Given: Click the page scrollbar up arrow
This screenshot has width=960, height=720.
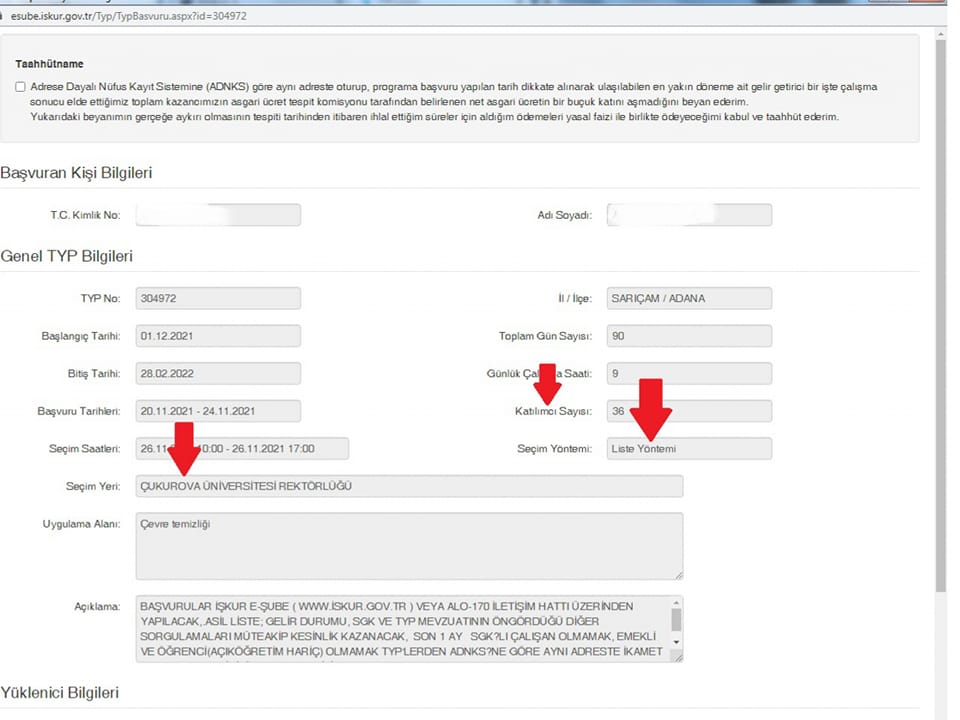Looking at the screenshot, I should pos(940,35).
